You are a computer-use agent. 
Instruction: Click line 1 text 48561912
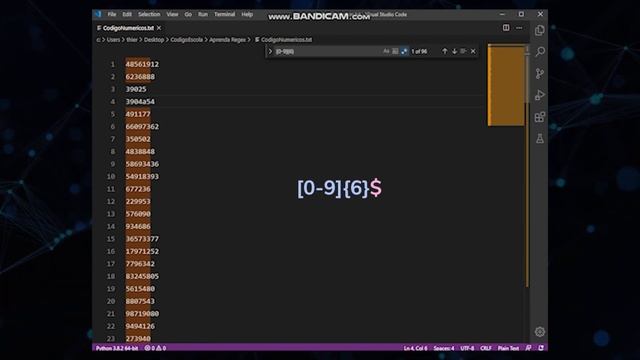[x=142, y=64]
